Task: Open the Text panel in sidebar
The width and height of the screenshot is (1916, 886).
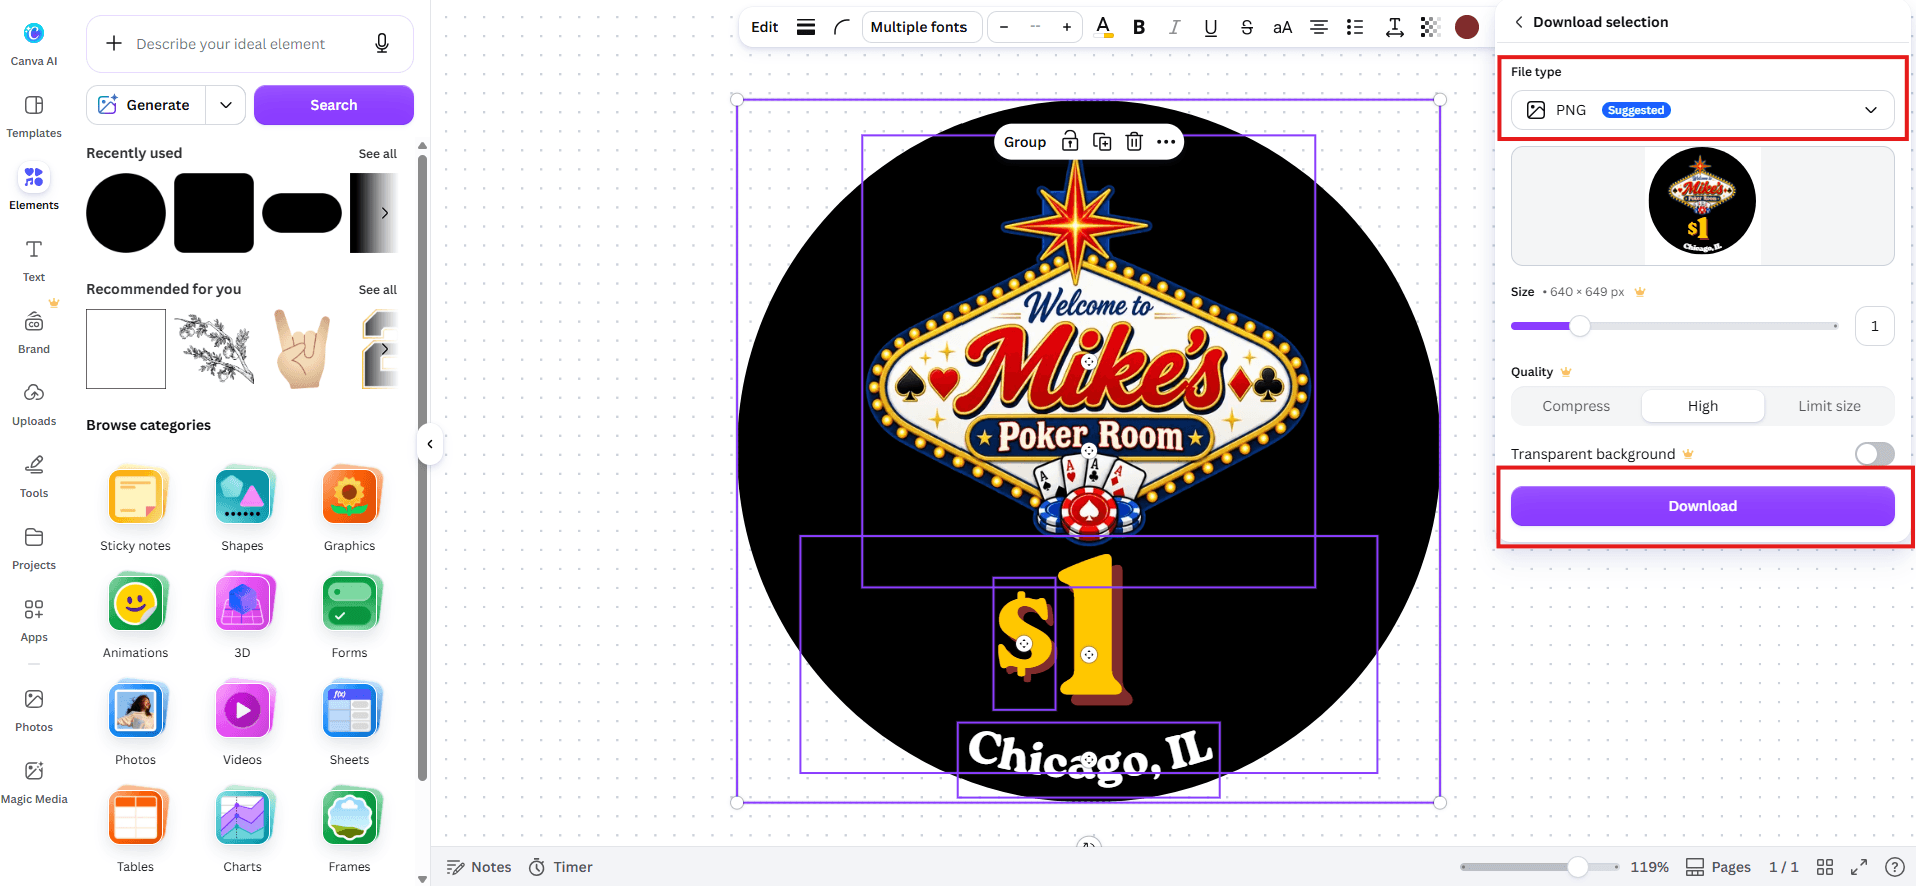Action: tap(34, 260)
